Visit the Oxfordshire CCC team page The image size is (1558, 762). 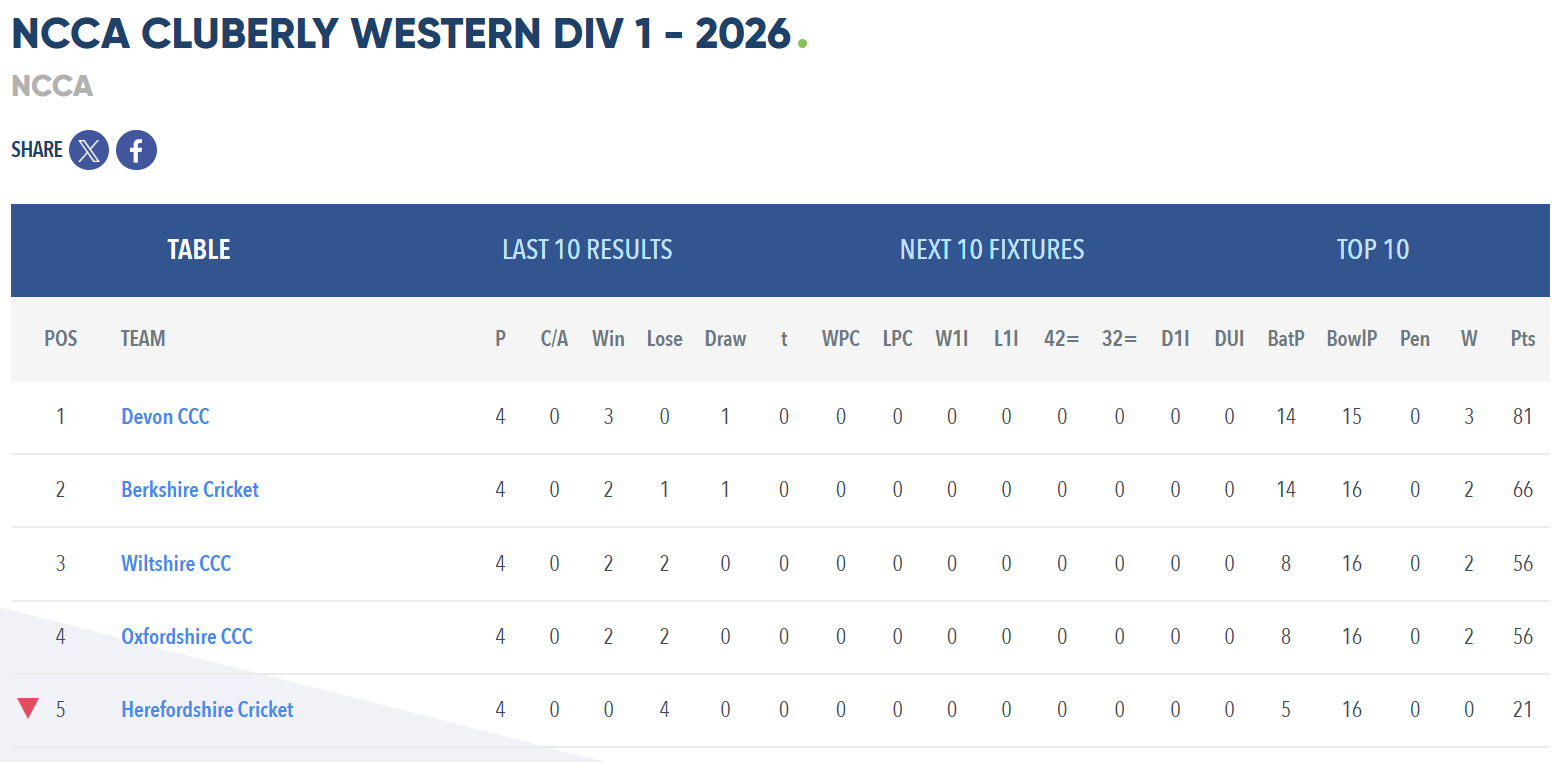tap(187, 636)
